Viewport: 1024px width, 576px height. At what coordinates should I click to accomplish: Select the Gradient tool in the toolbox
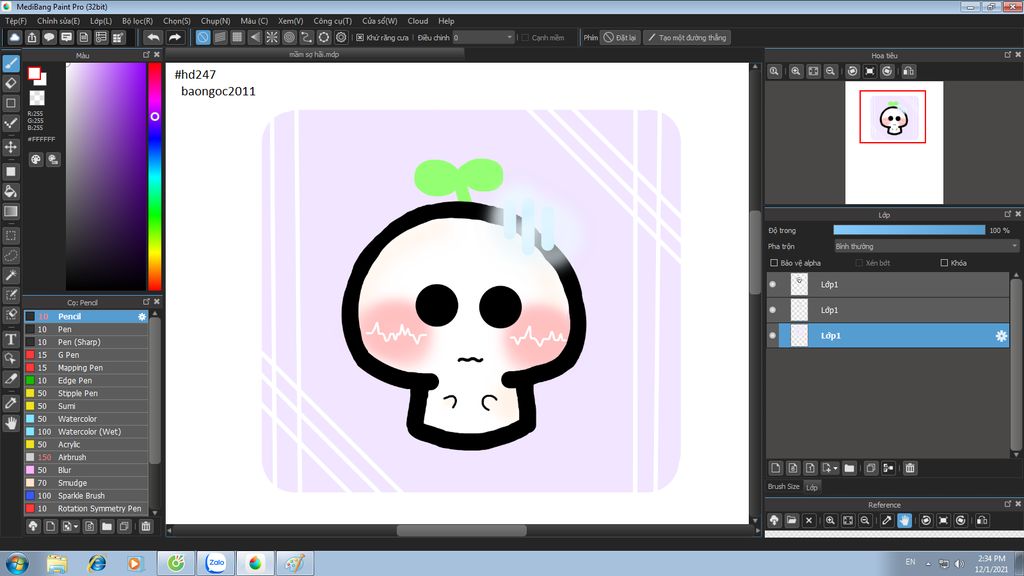point(11,211)
